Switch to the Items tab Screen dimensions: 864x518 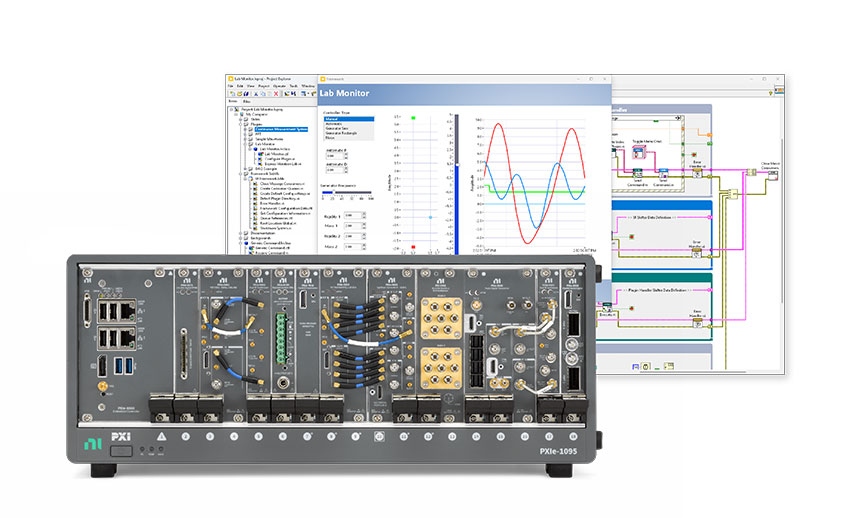[x=233, y=101]
